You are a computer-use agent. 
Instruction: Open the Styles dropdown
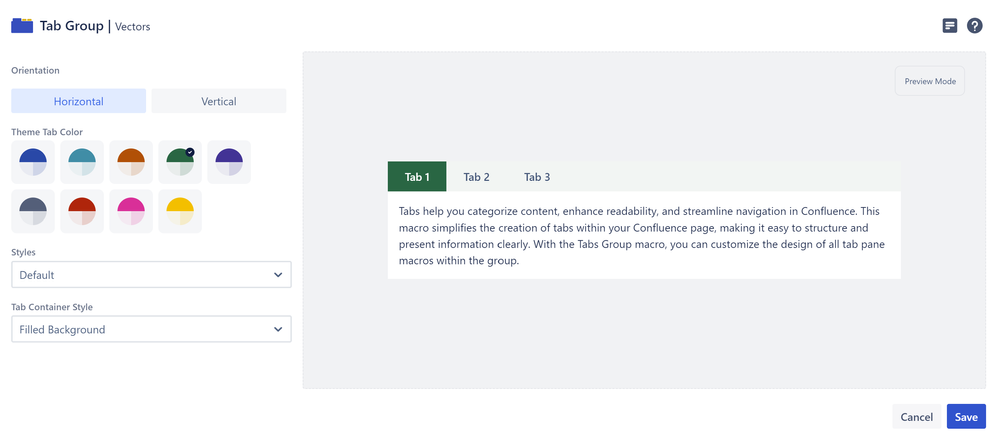coord(151,275)
